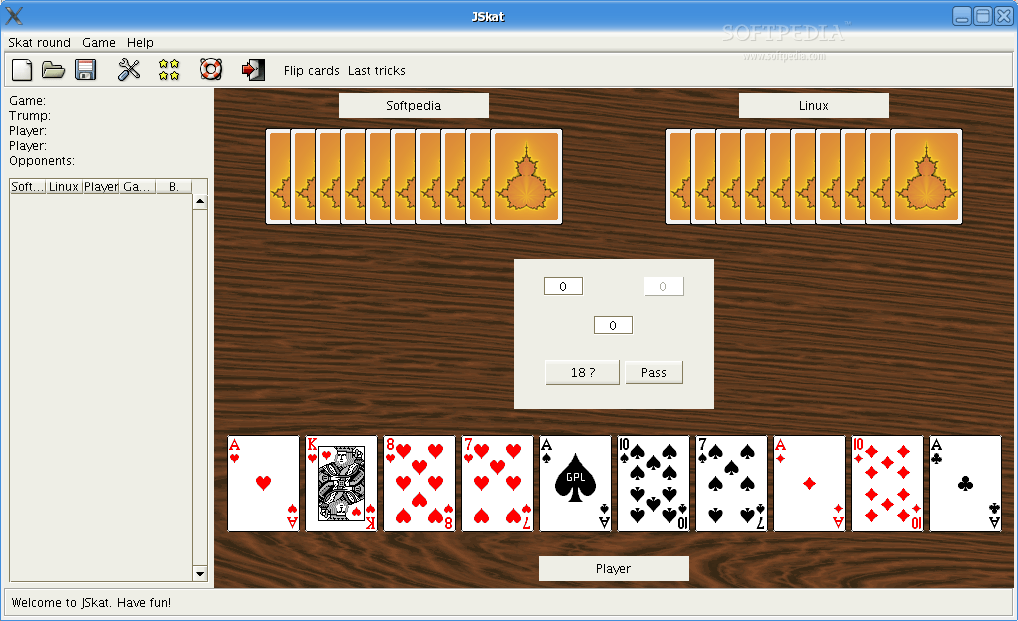The image size is (1018, 621).
Task: Click the 'Player' score table column header
Action: pos(101,186)
